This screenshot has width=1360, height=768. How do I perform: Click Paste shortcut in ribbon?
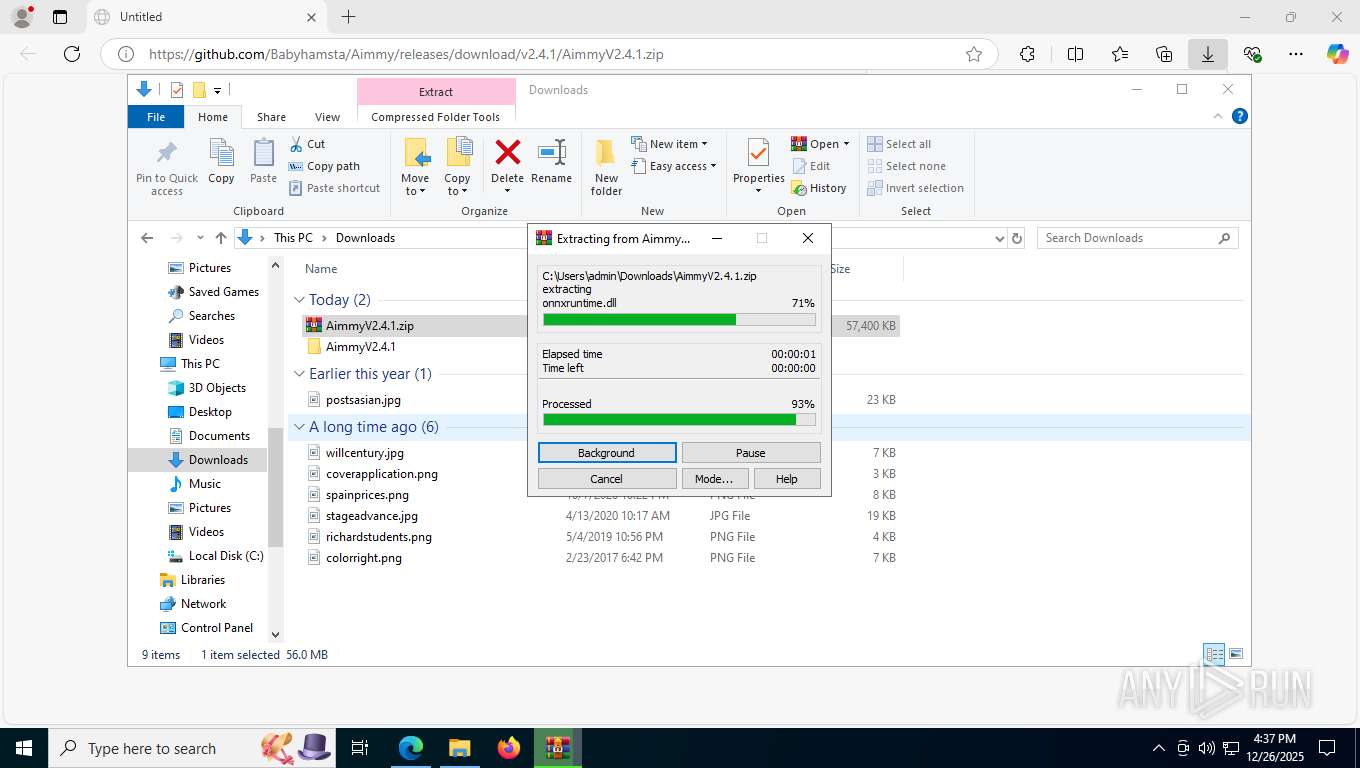click(334, 188)
